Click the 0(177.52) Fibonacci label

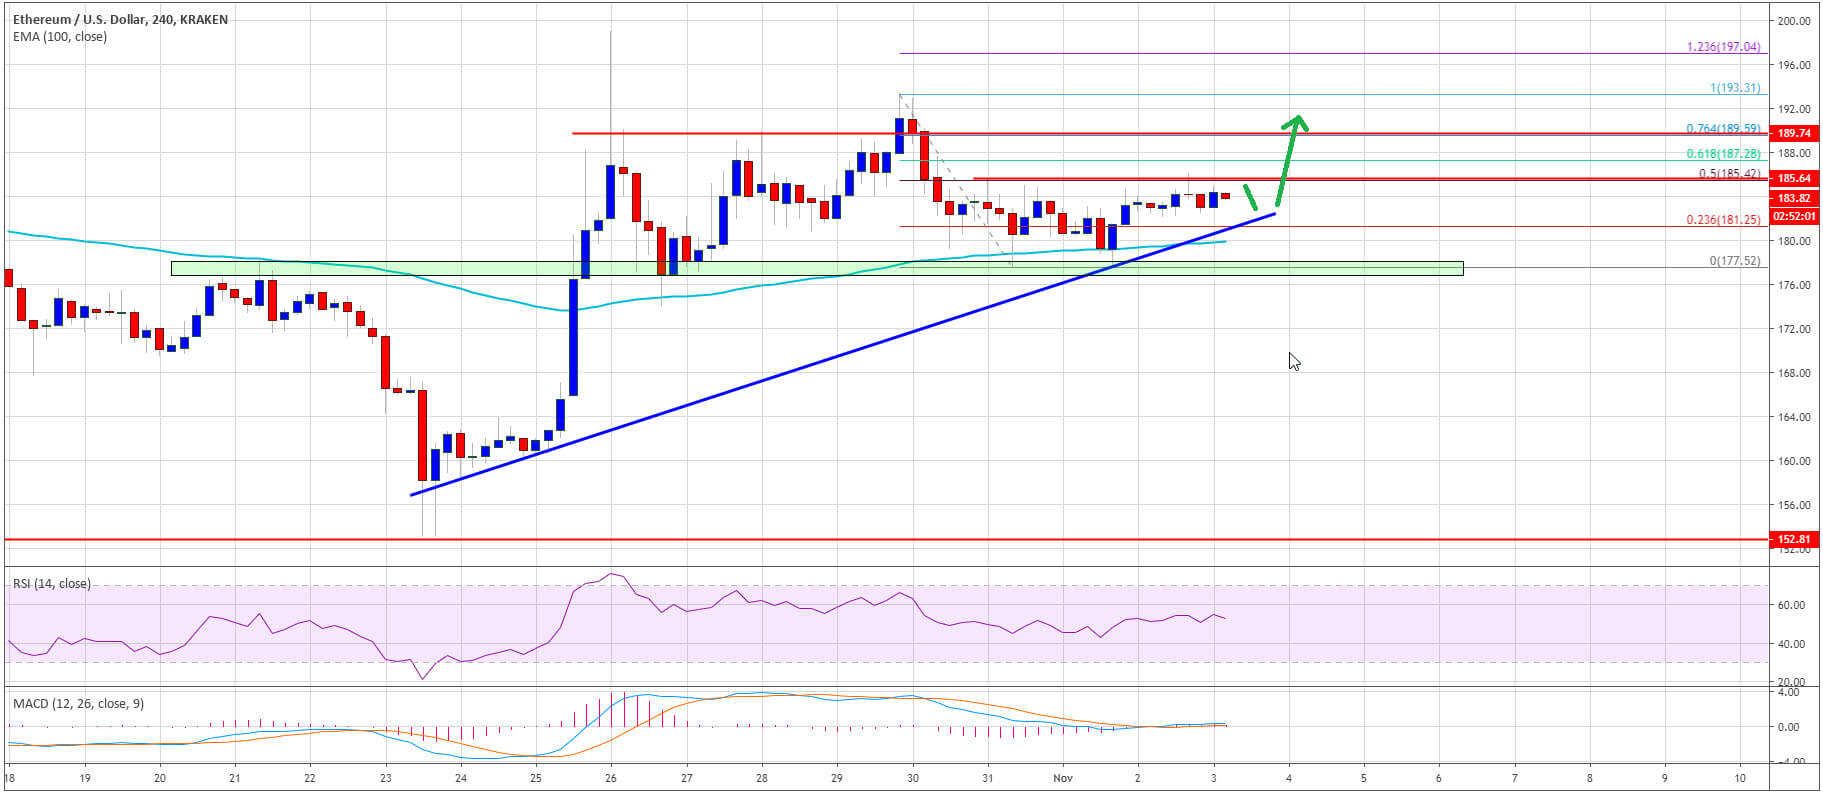click(x=1735, y=261)
